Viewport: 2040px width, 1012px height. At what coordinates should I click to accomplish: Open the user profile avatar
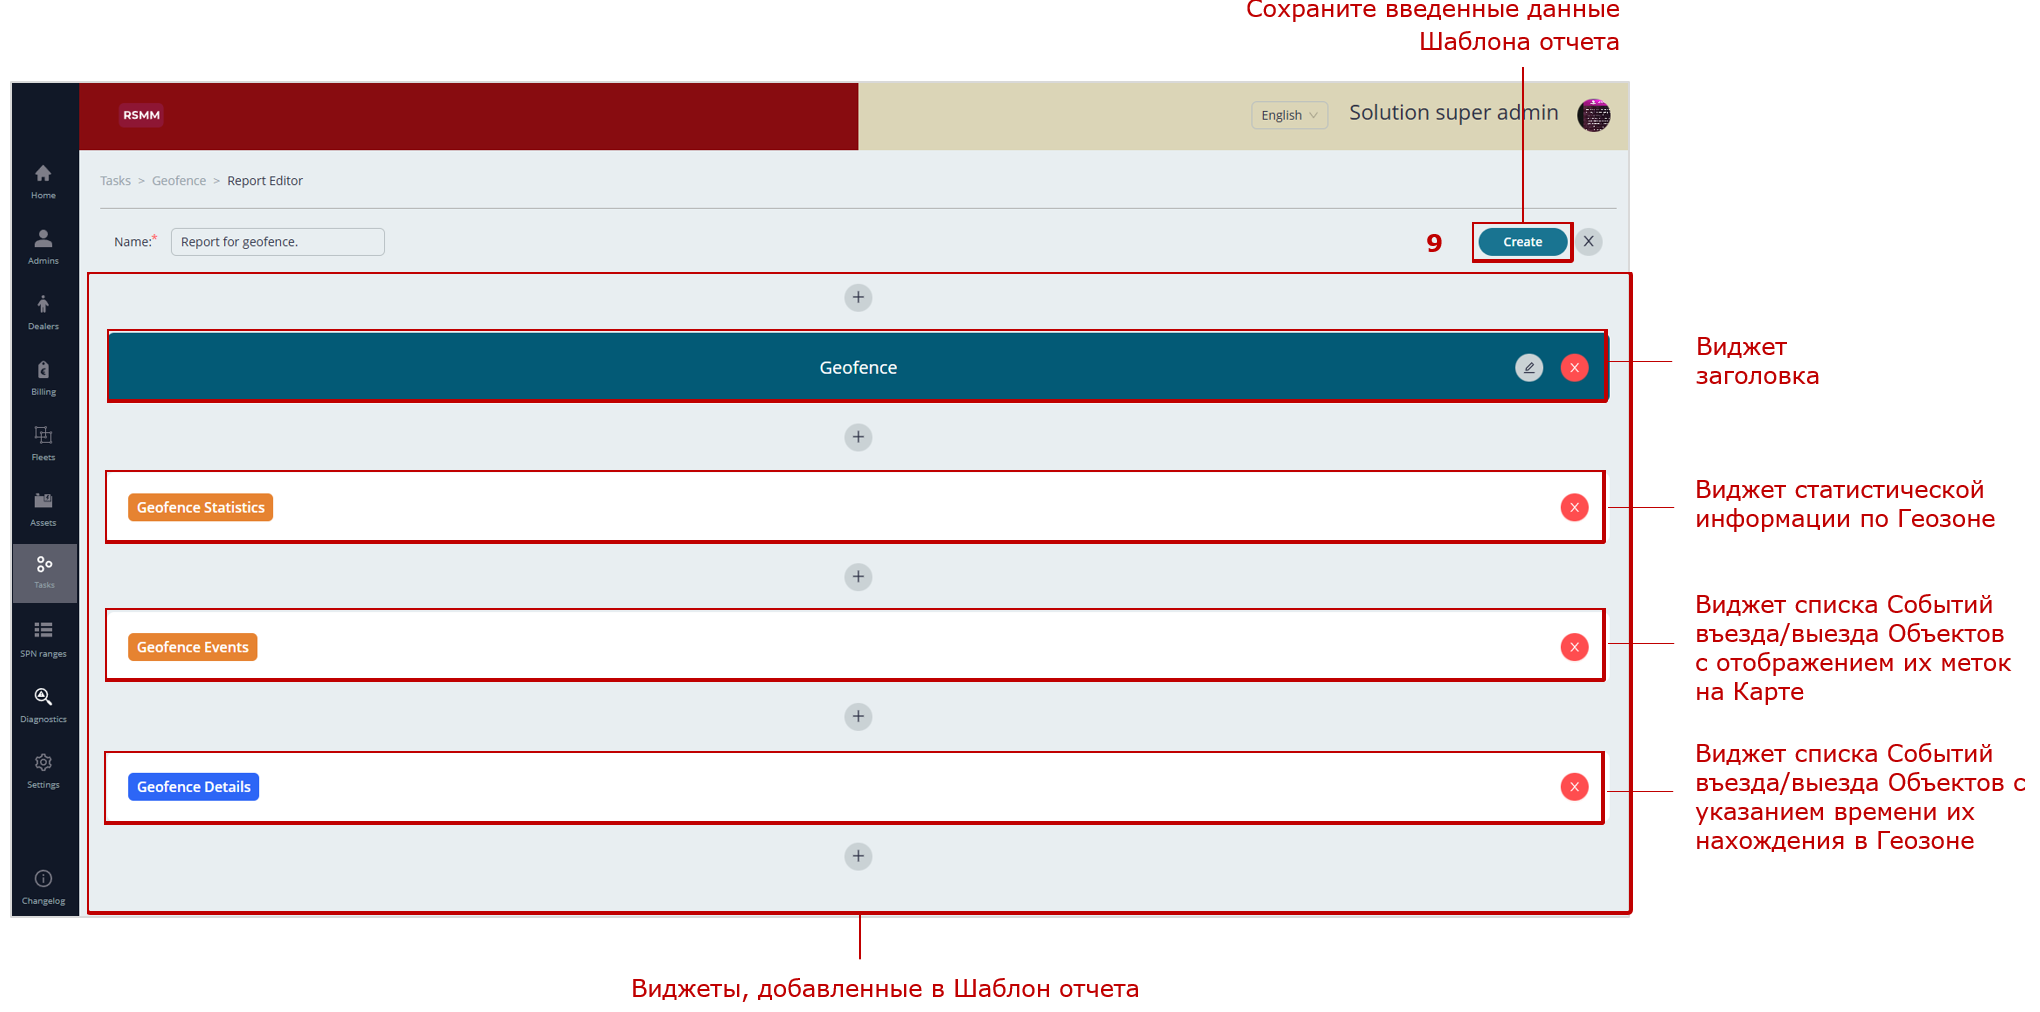1593,115
